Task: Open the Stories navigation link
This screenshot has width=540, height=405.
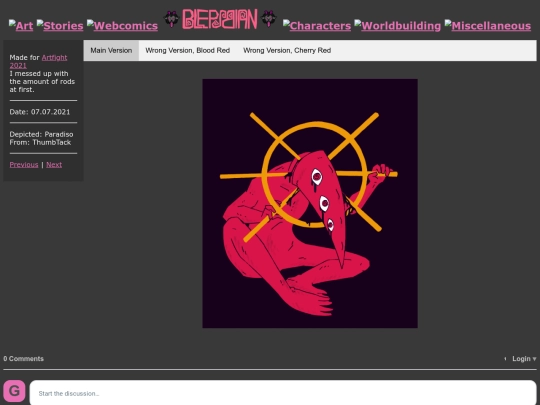Action: click(x=60, y=25)
